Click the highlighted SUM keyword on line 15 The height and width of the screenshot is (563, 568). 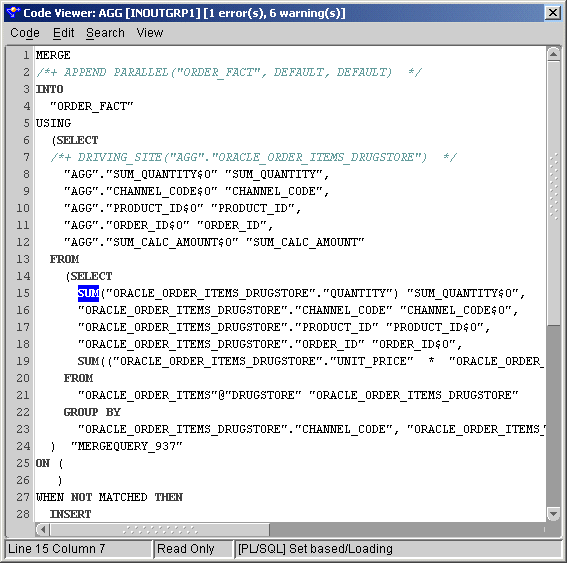88,293
